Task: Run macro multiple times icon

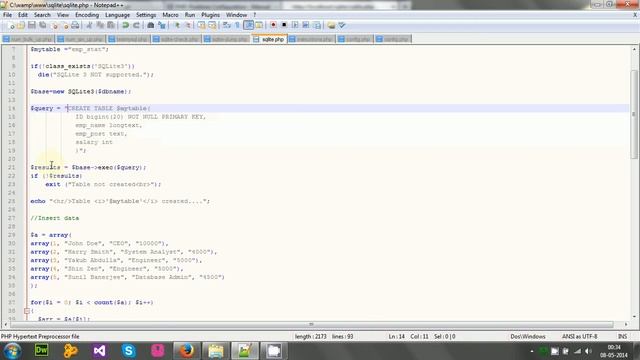Action: 306,25
